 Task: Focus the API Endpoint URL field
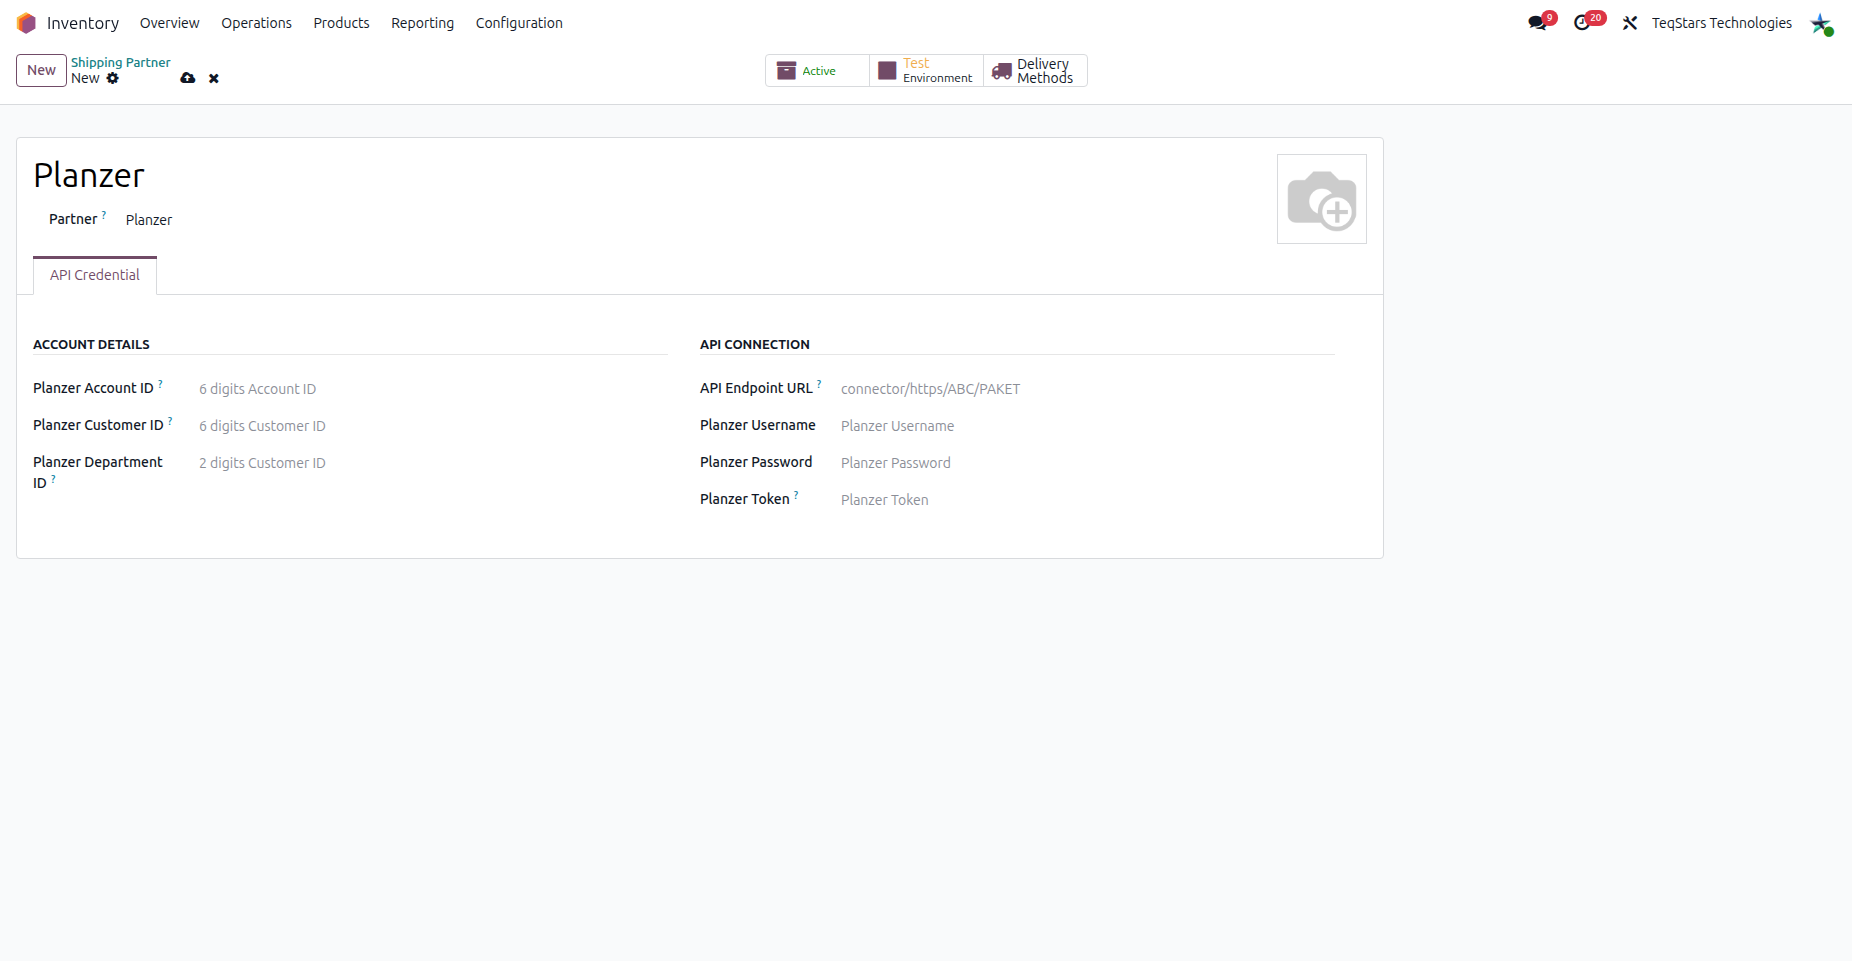pos(1087,389)
